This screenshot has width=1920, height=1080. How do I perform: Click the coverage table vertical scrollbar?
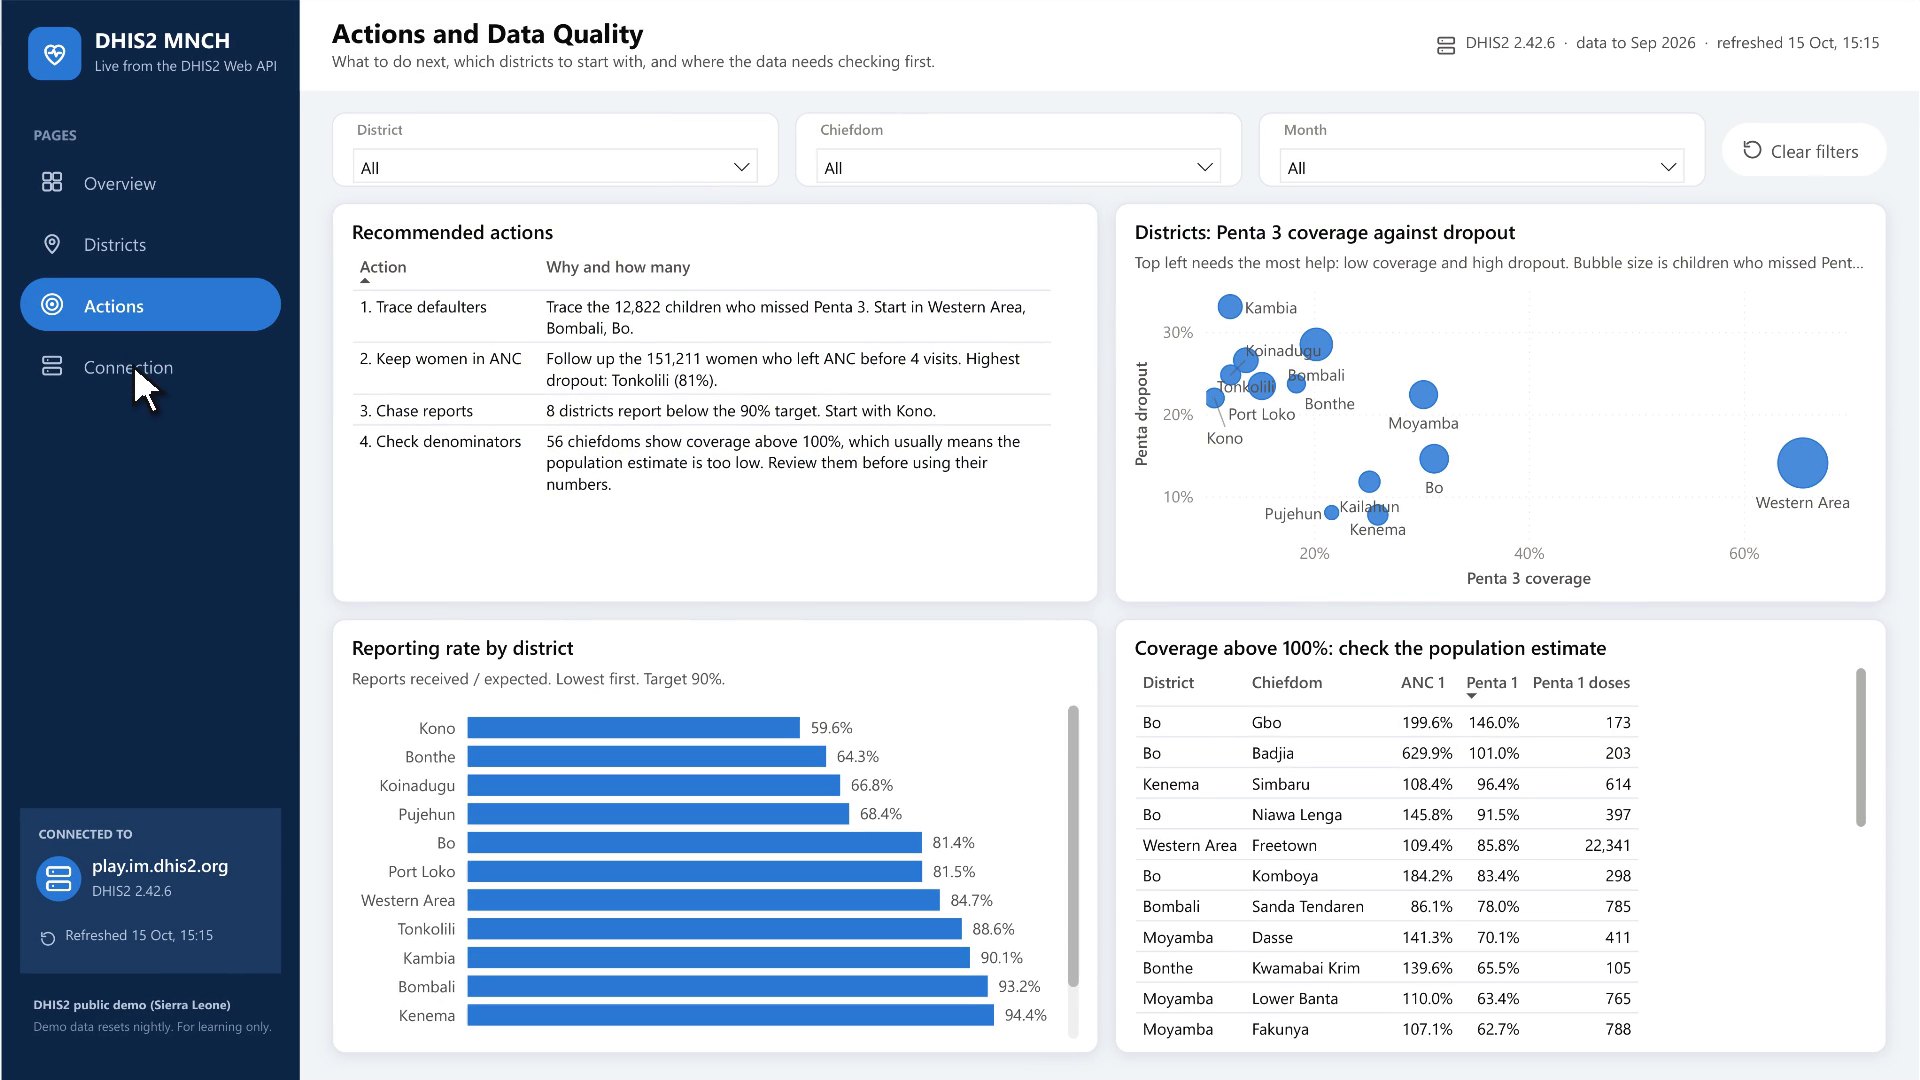coord(1860,747)
